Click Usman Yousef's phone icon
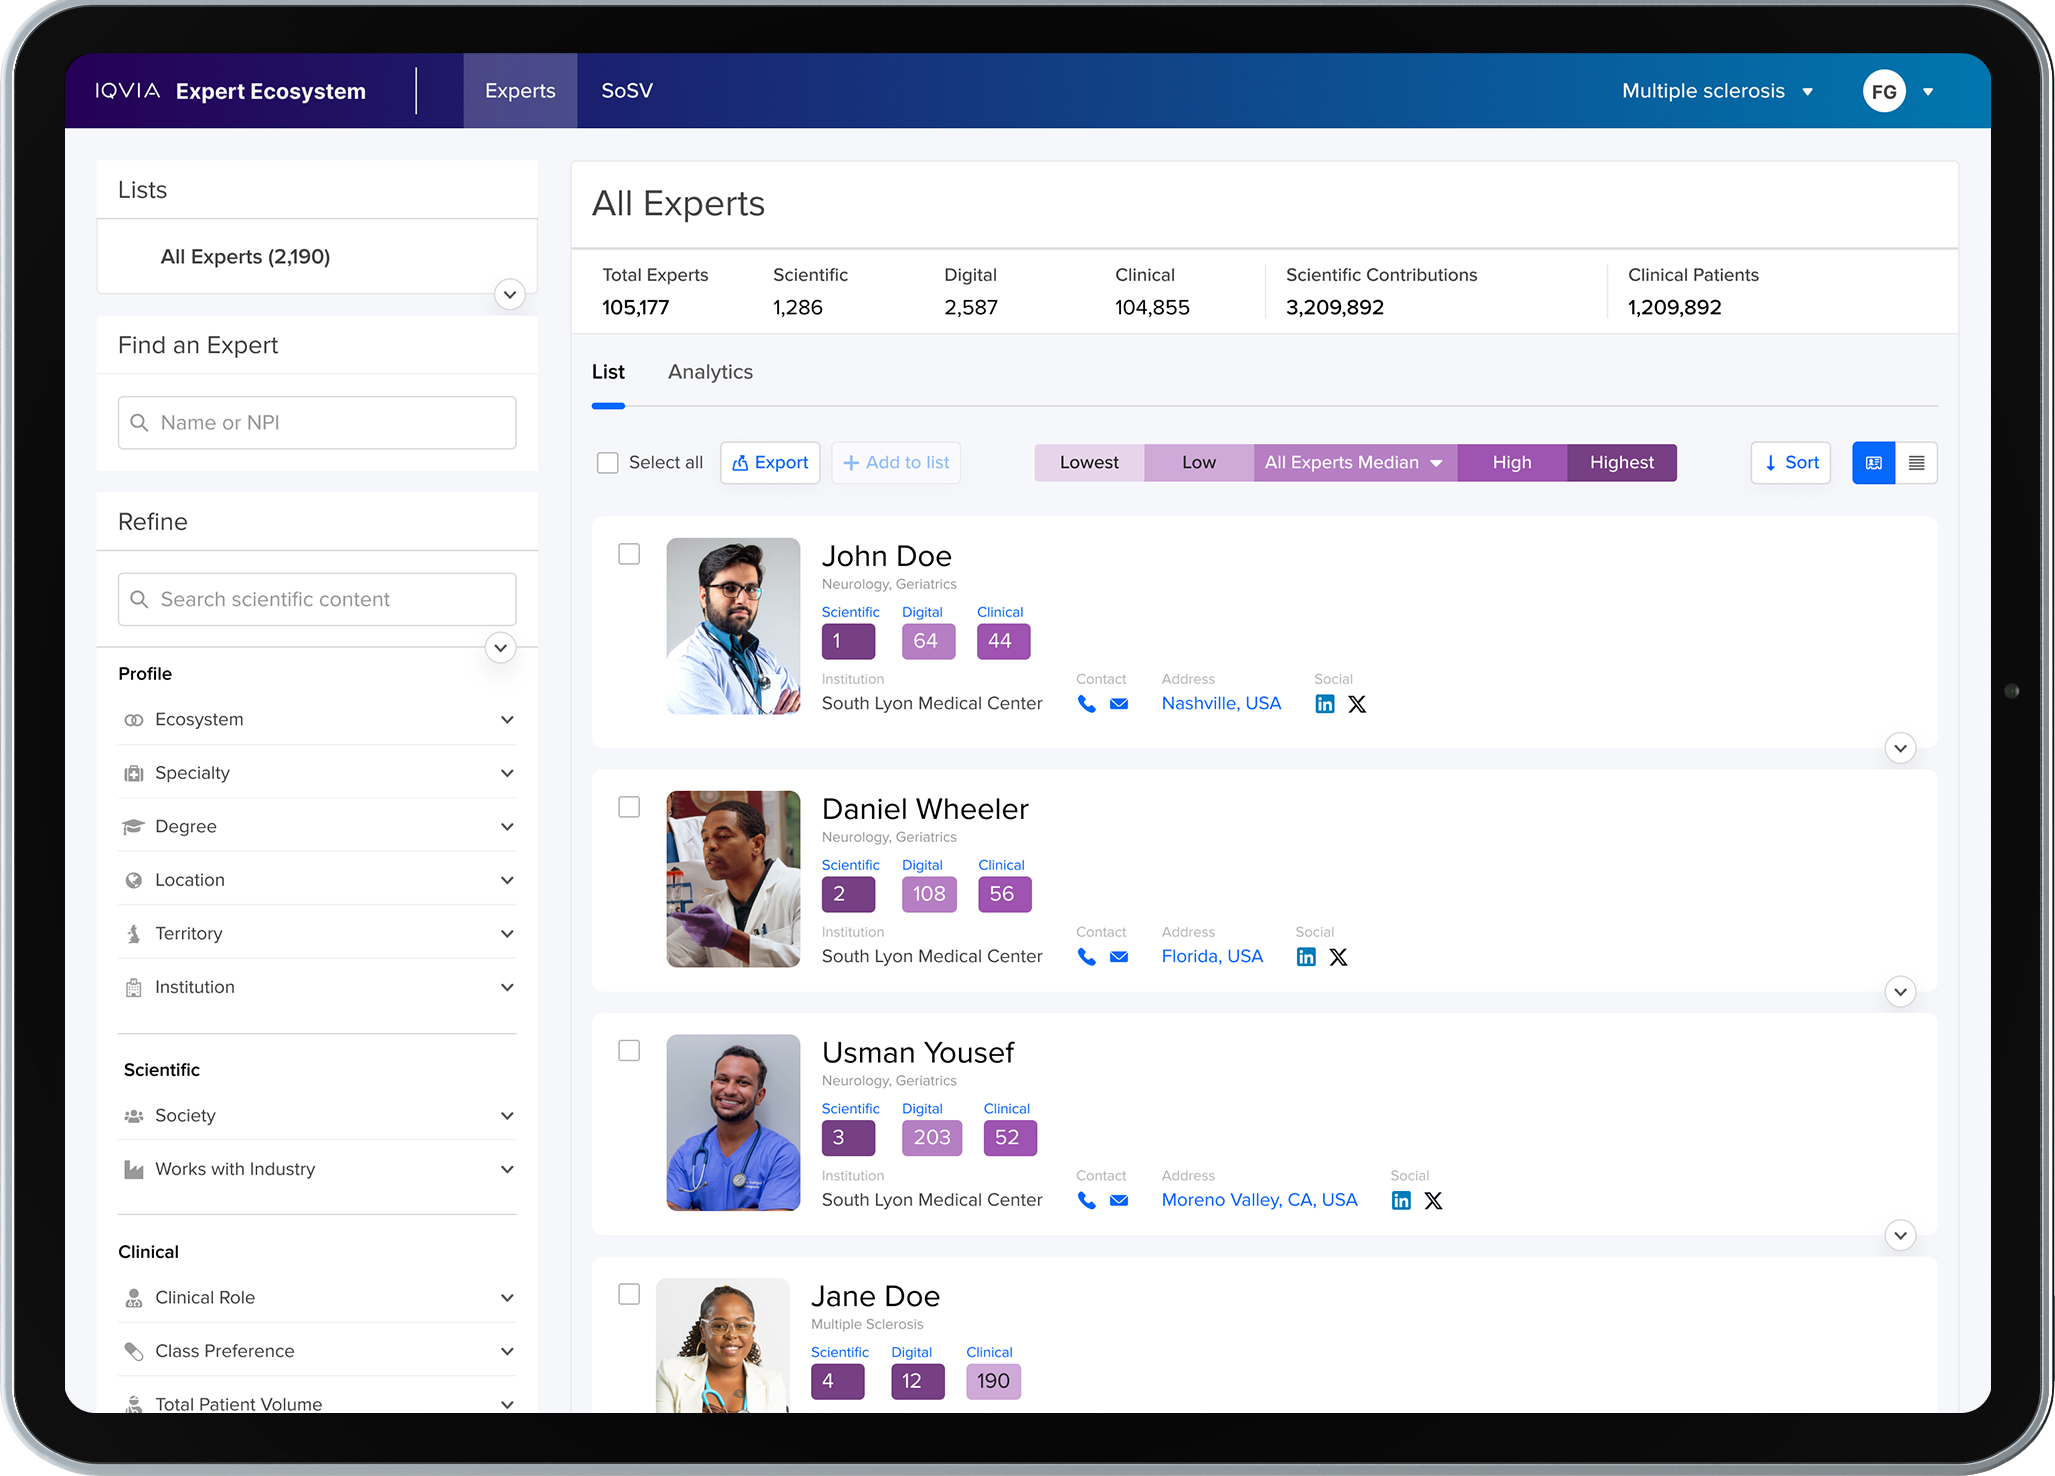Screen dimensions: 2055x1476 1087,1200
